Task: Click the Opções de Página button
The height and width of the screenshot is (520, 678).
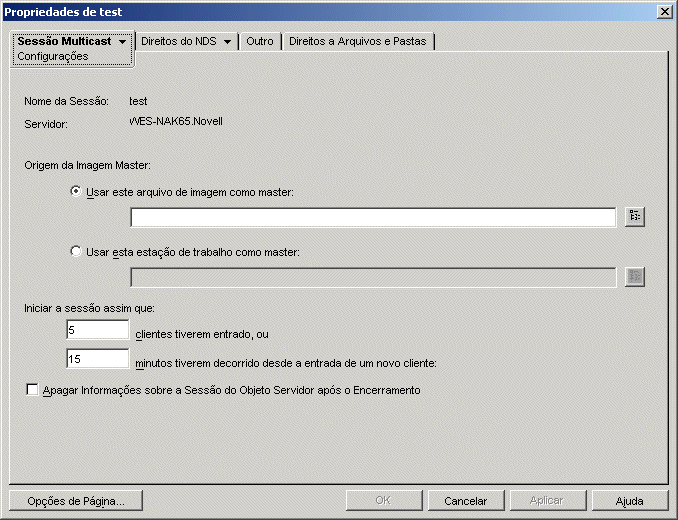Action: (x=76, y=501)
